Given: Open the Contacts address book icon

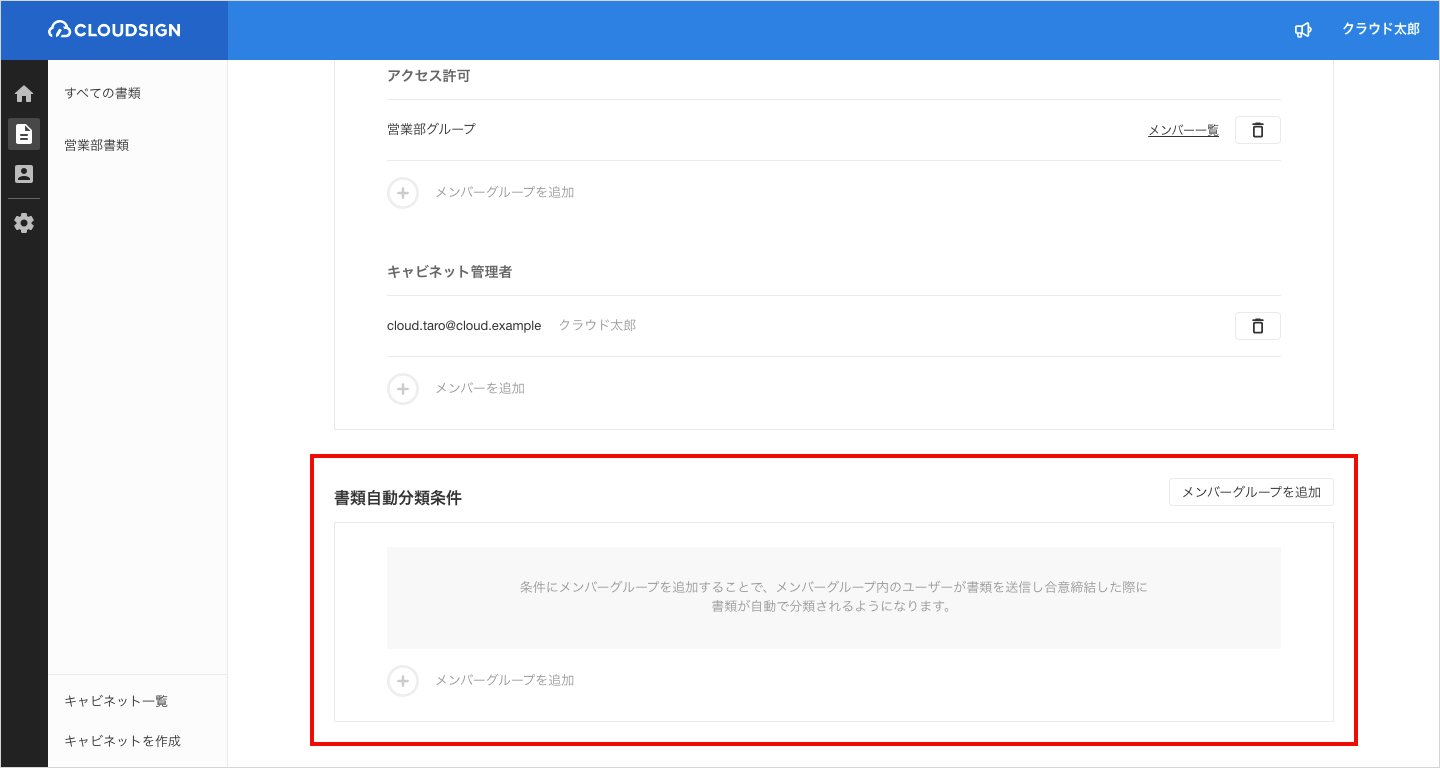Looking at the screenshot, I should 24,174.
